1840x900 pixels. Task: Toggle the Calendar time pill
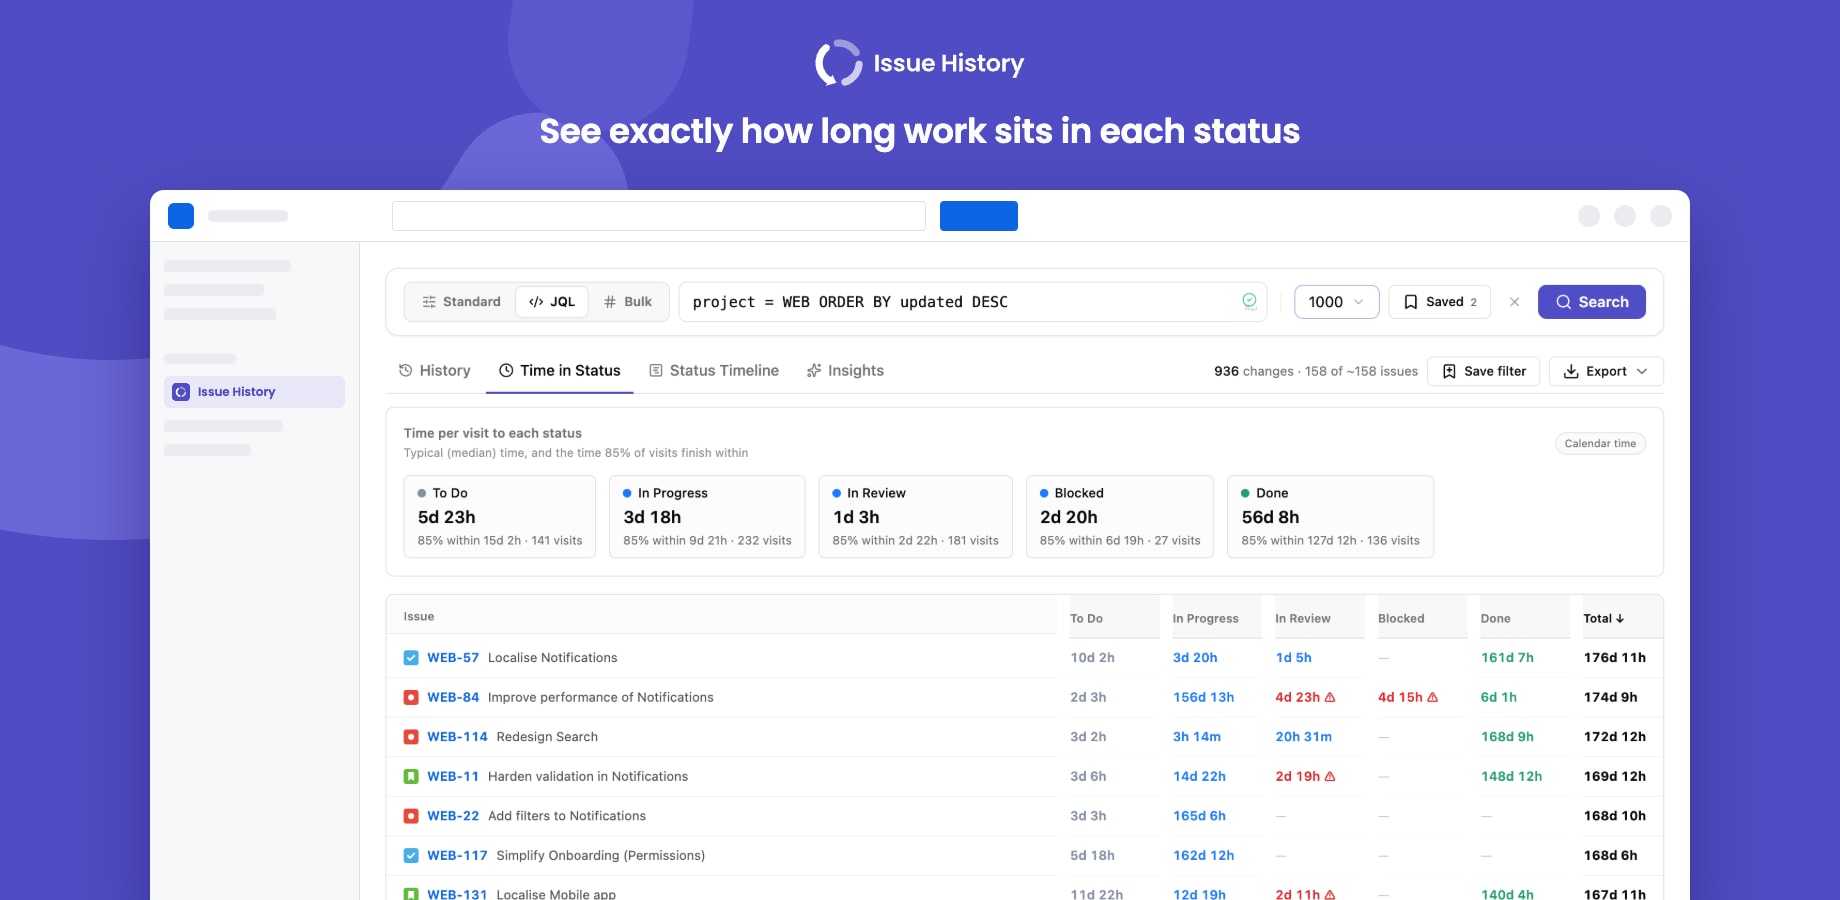click(x=1600, y=443)
